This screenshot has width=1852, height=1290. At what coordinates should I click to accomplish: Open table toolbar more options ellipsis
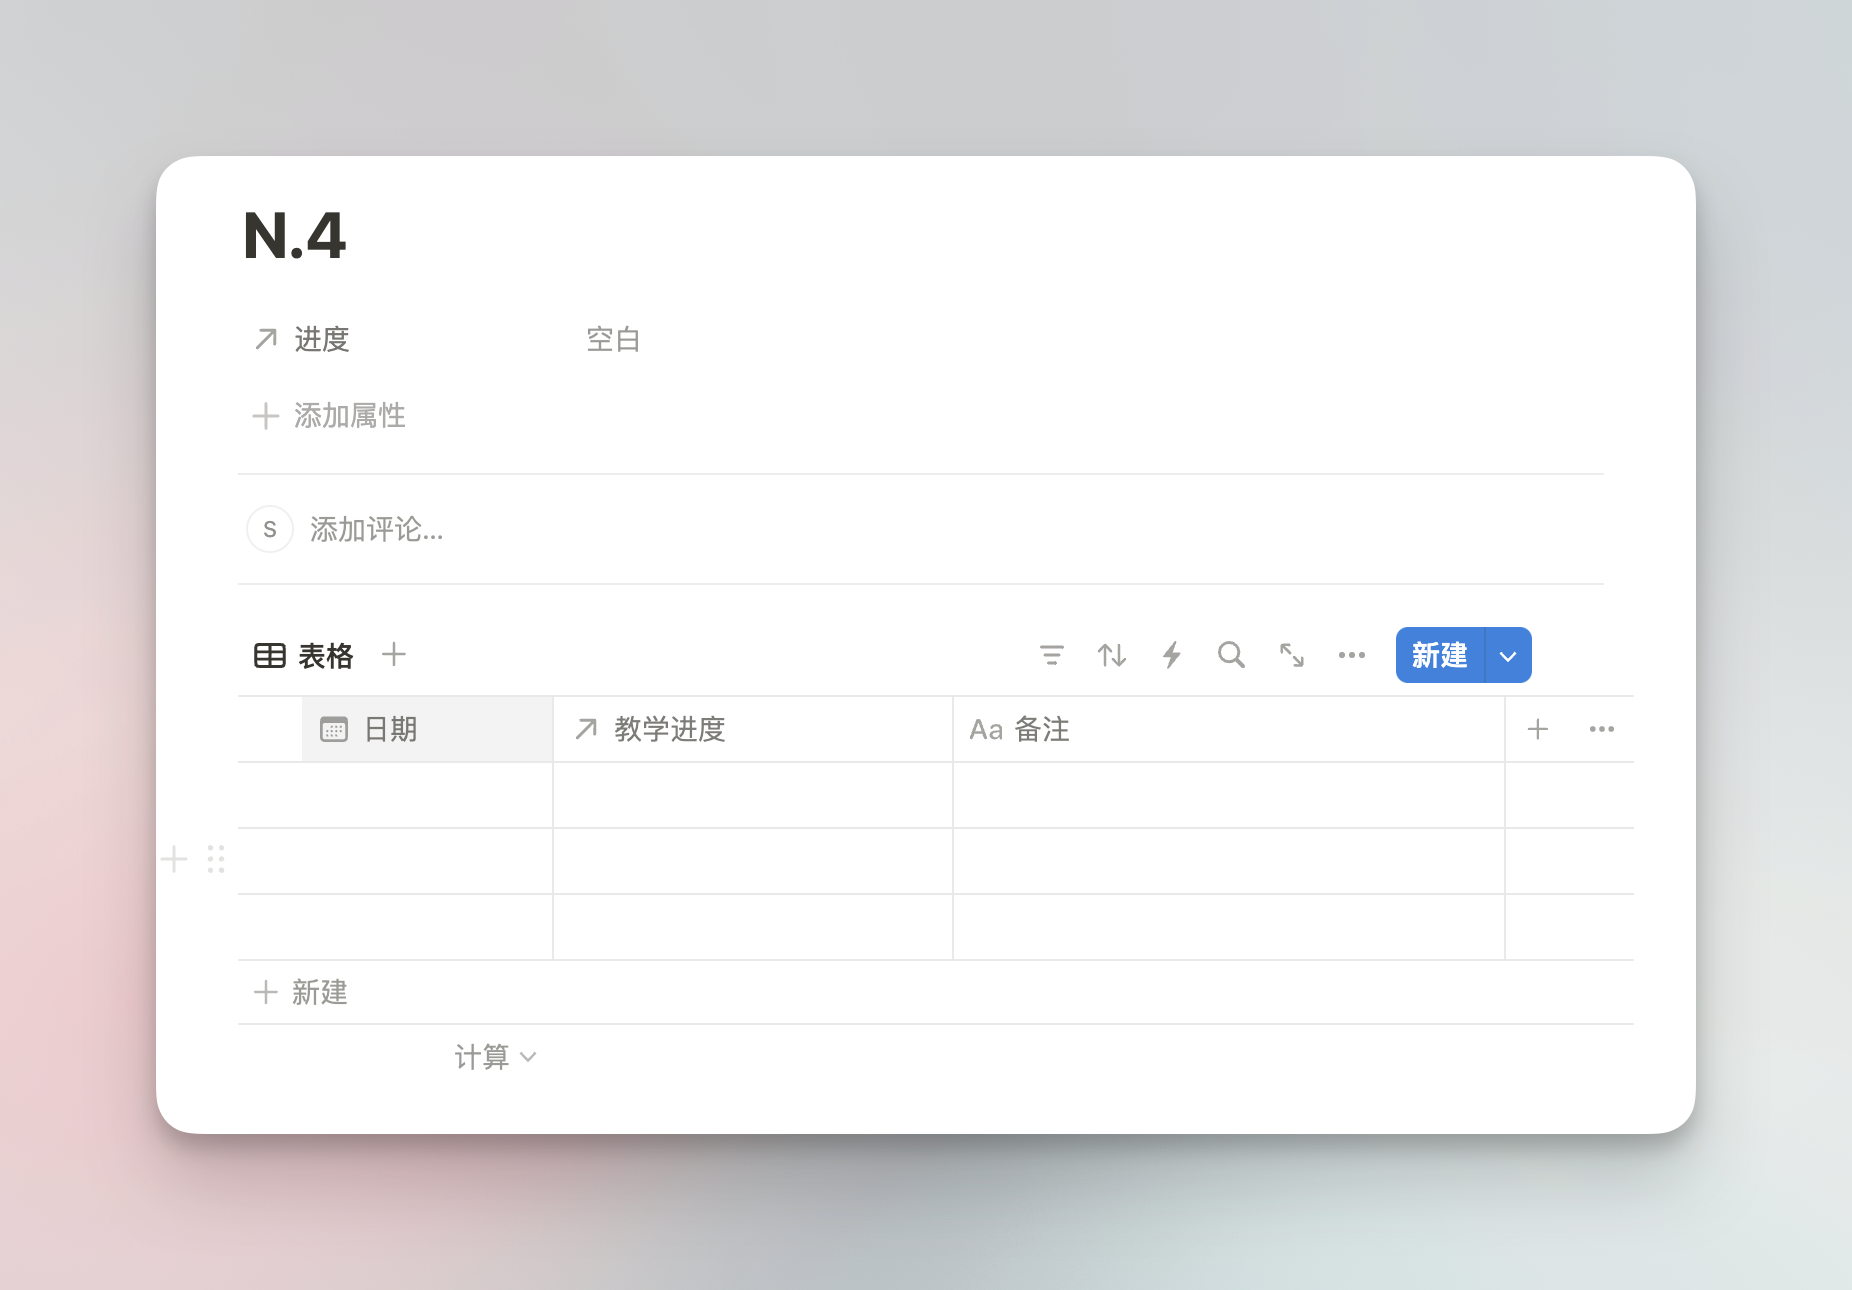1351,655
